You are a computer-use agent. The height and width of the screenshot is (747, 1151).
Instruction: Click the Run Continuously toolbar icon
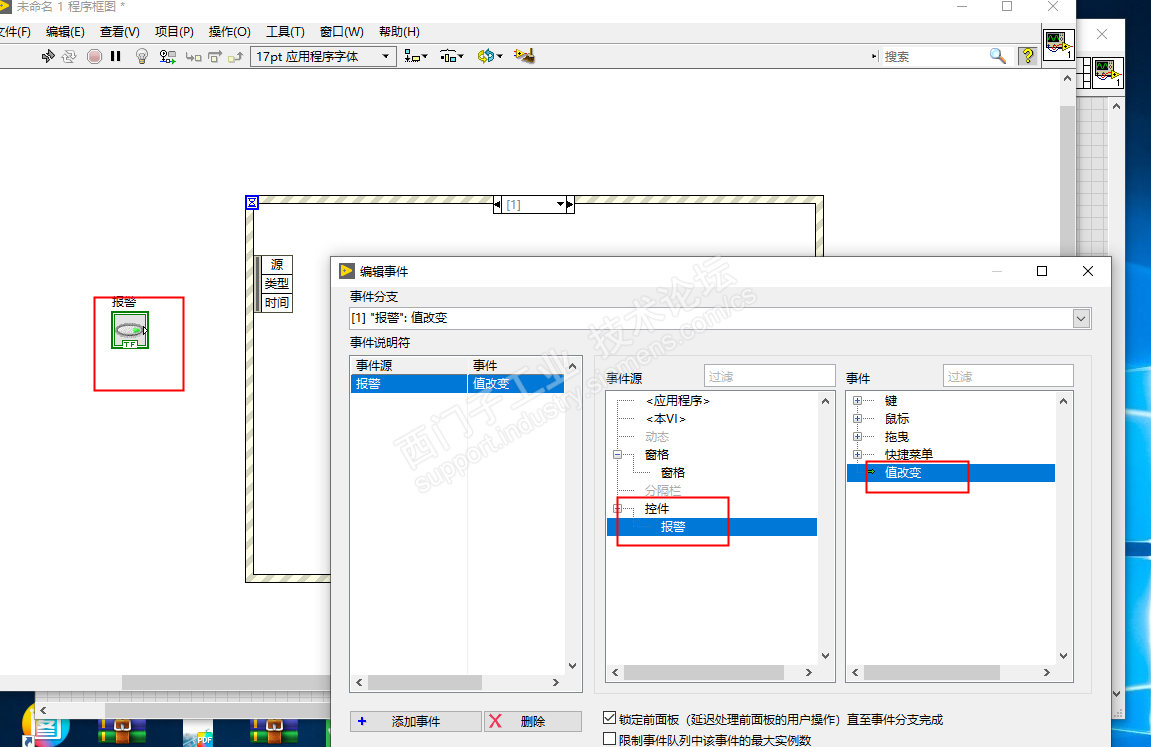pos(69,57)
